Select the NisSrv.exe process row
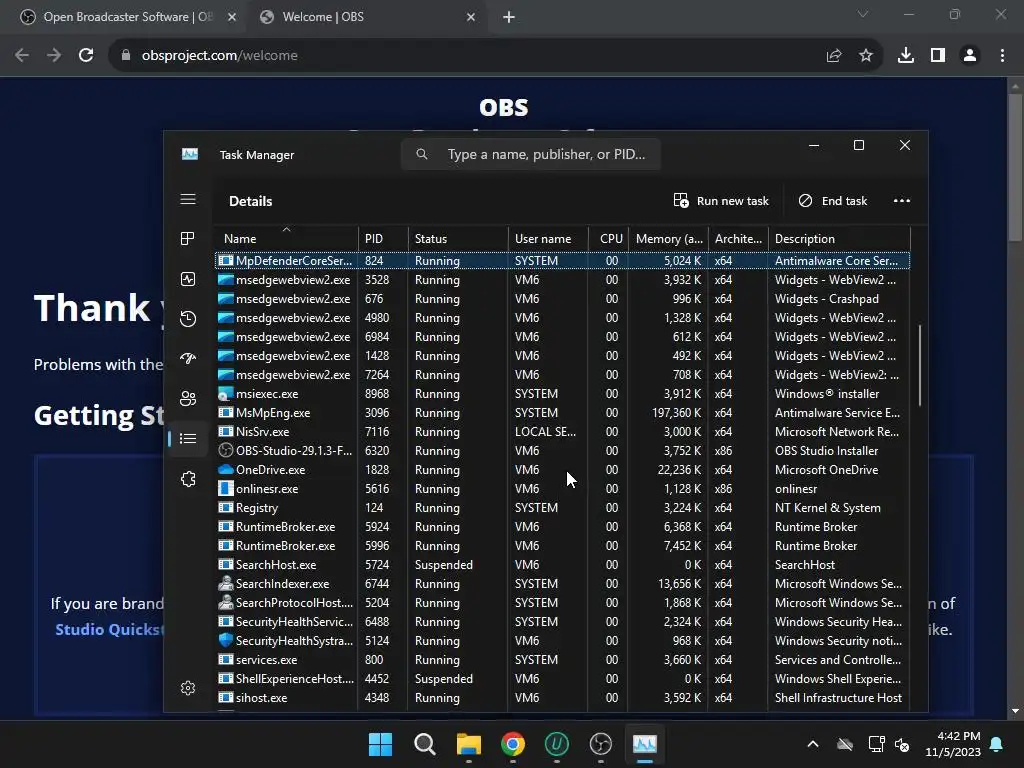 coord(562,432)
